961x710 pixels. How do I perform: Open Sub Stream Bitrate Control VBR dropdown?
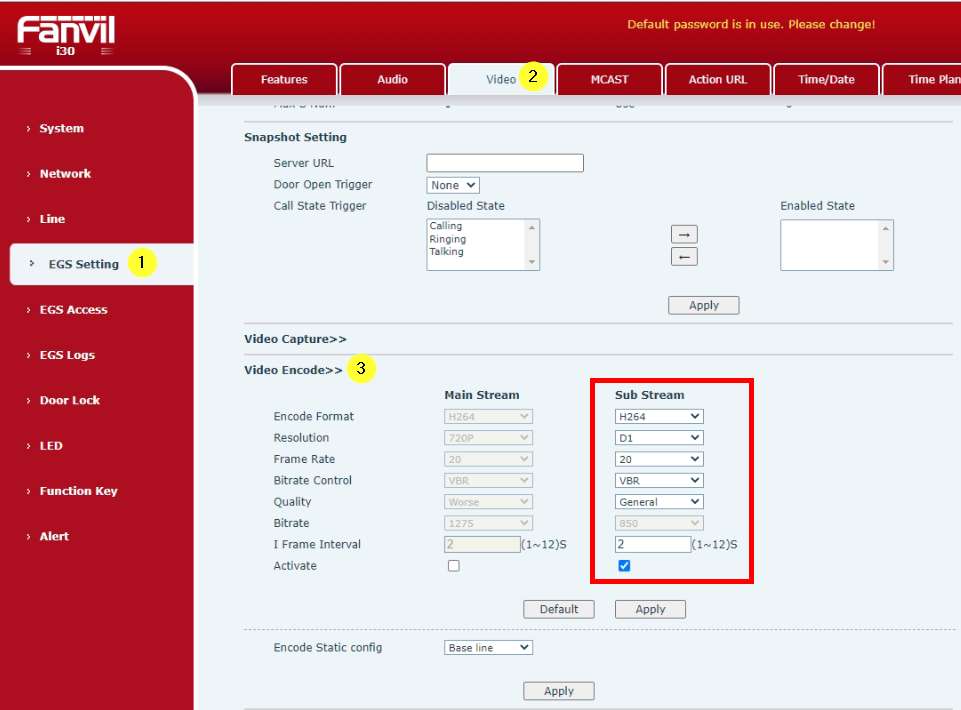[x=659, y=481]
